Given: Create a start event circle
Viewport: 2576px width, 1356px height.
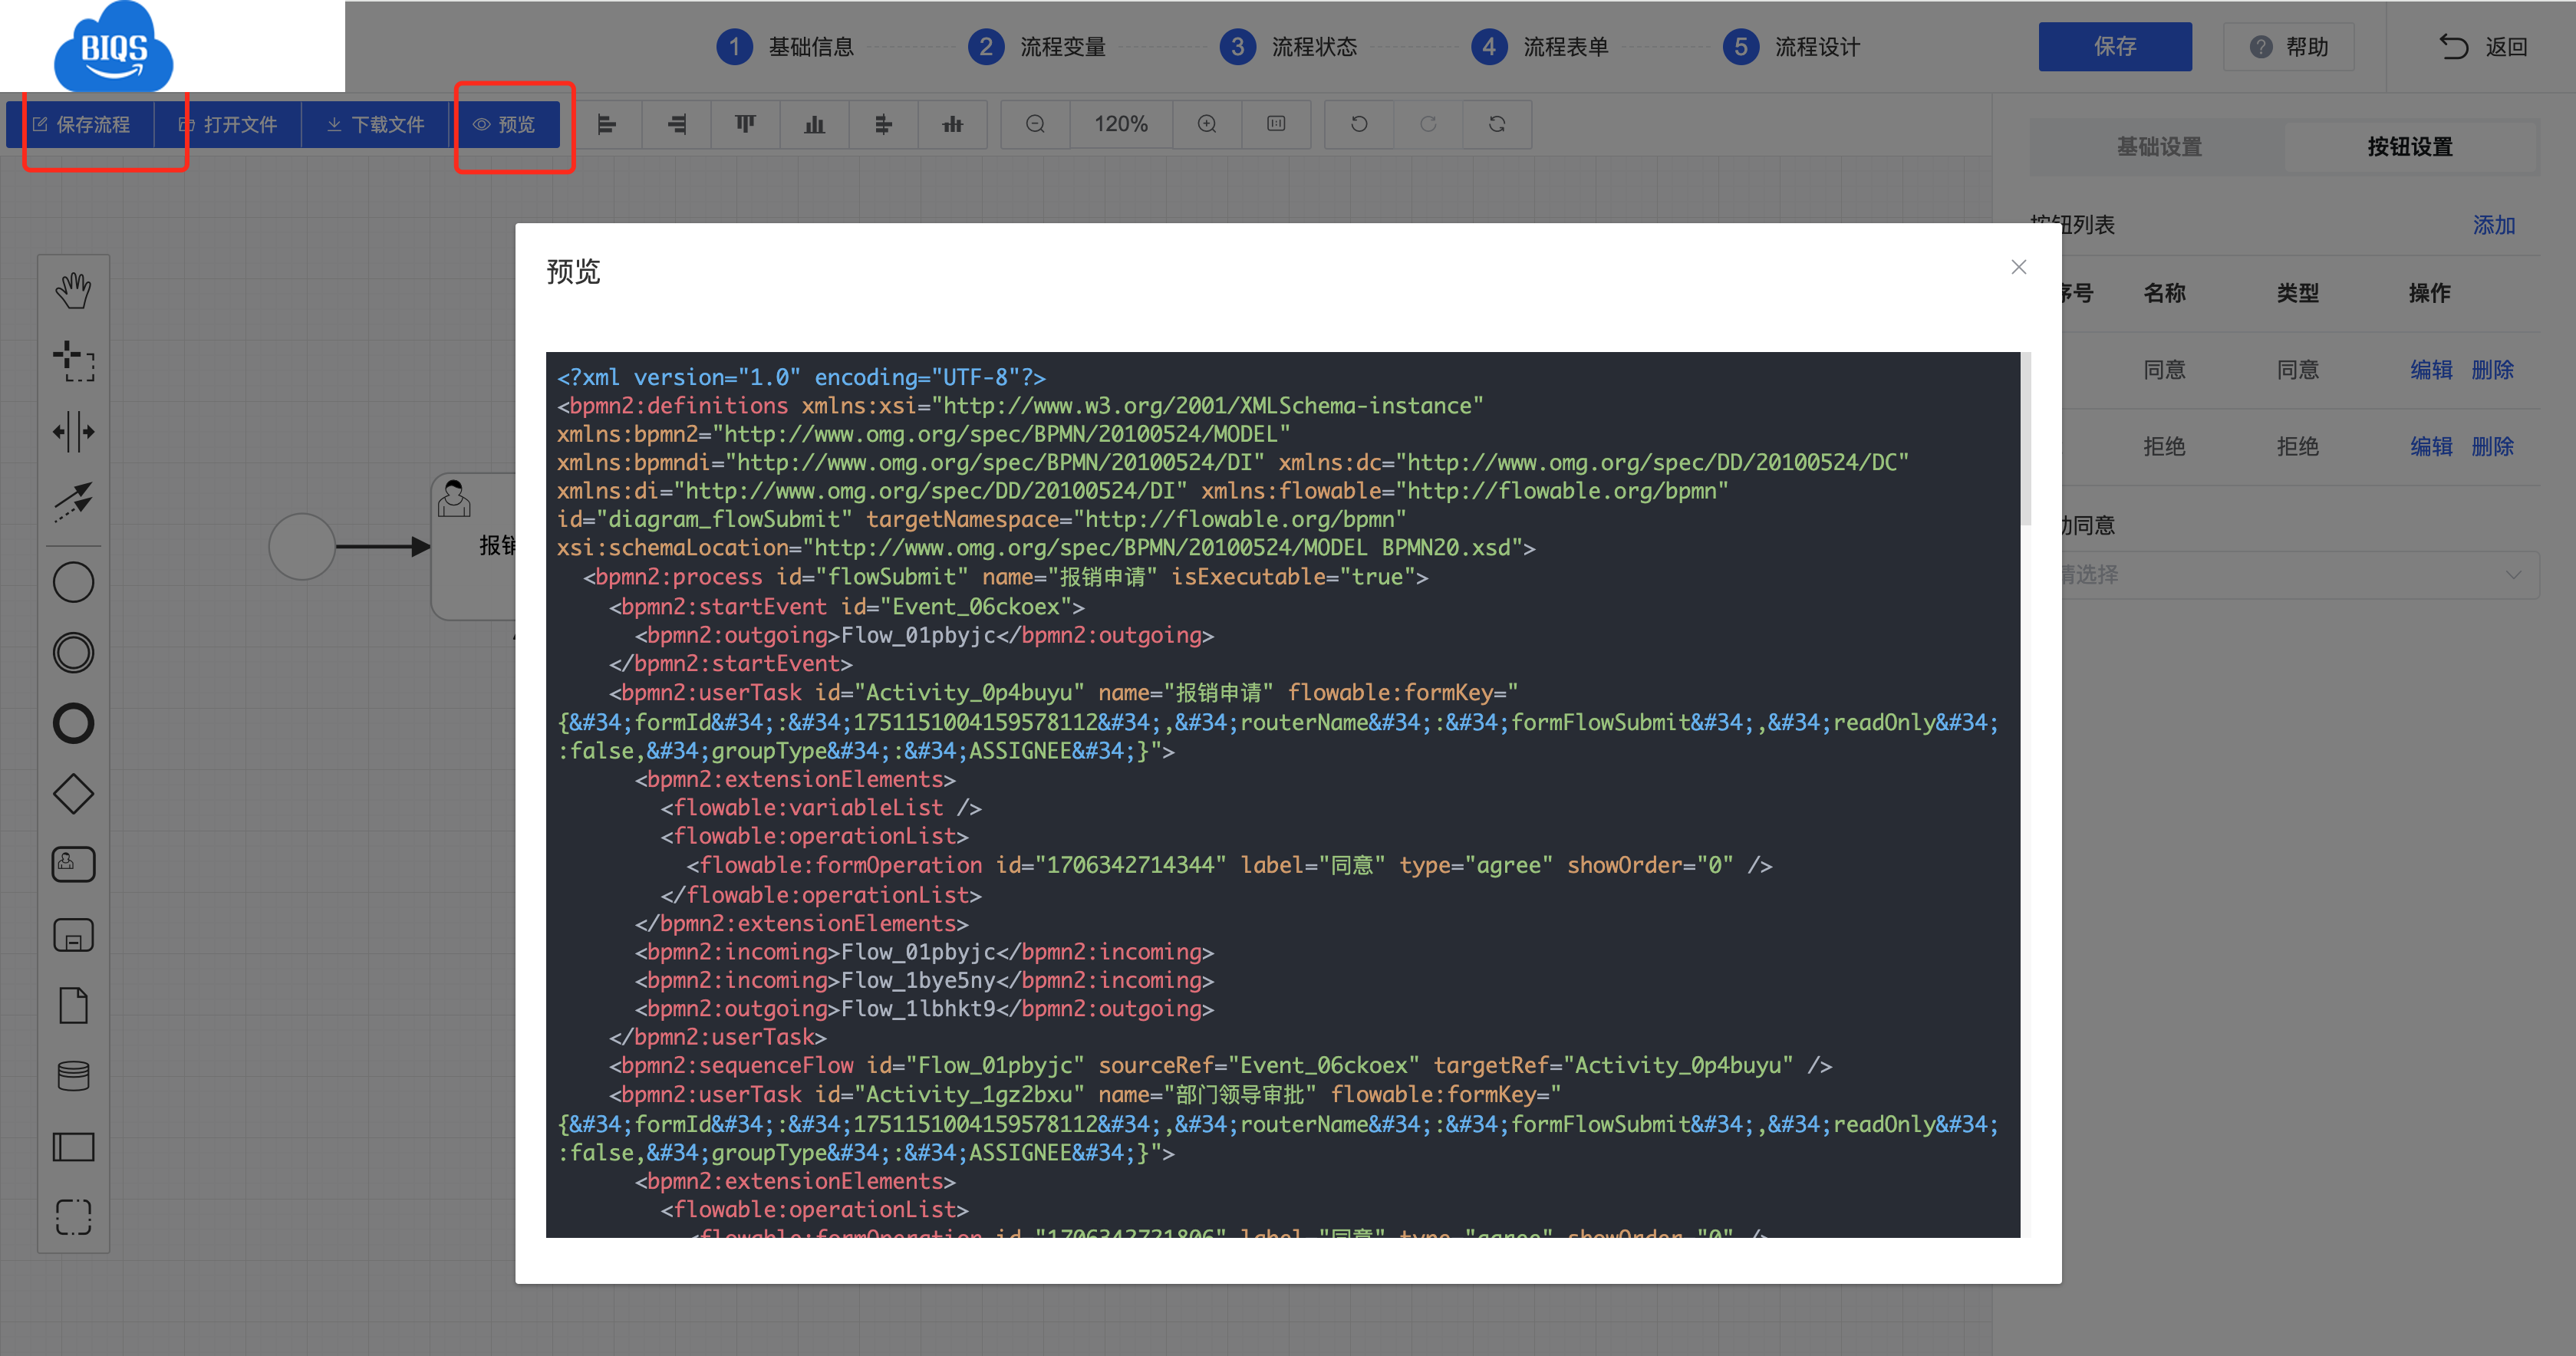Looking at the screenshot, I should tap(73, 582).
